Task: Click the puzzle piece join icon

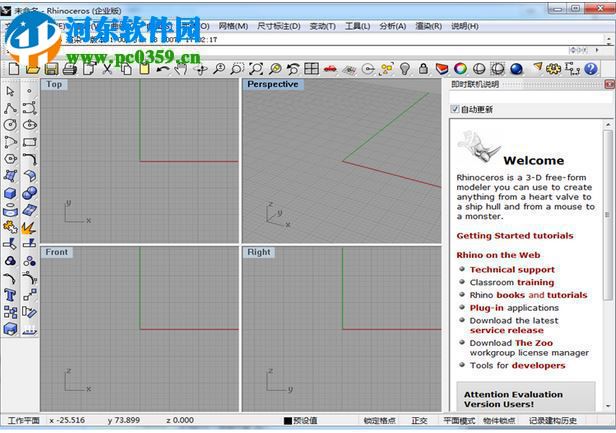Action: coord(10,227)
